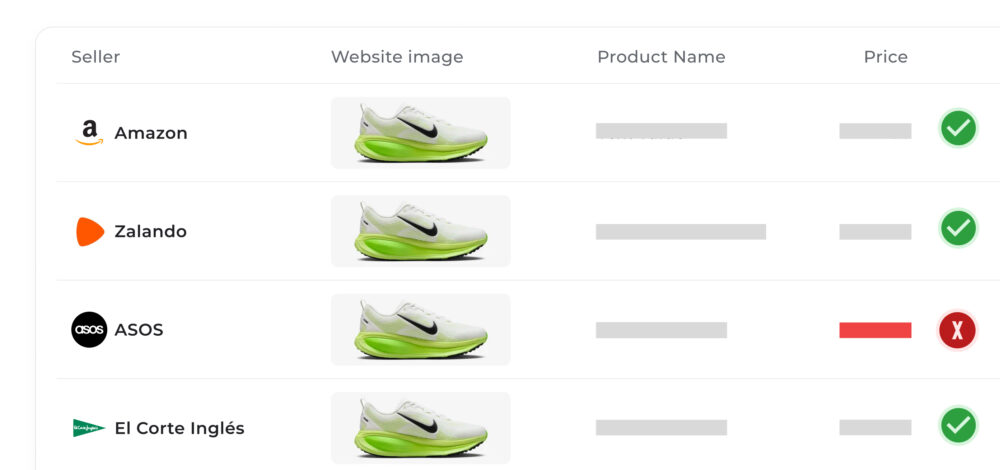Open the Amazon shoe thumbnail

[421, 133]
